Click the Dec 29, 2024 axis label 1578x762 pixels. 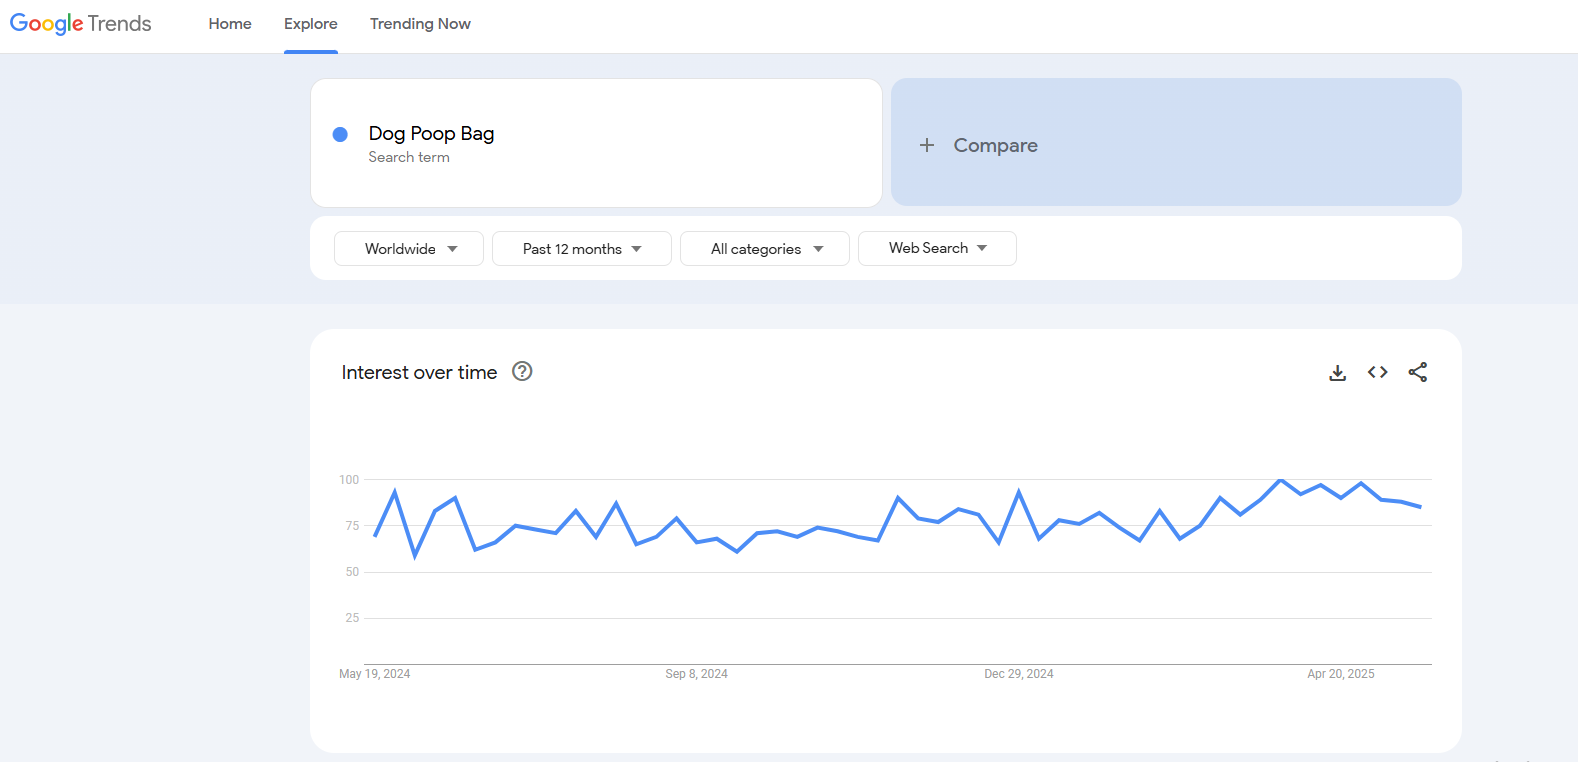click(x=1019, y=674)
